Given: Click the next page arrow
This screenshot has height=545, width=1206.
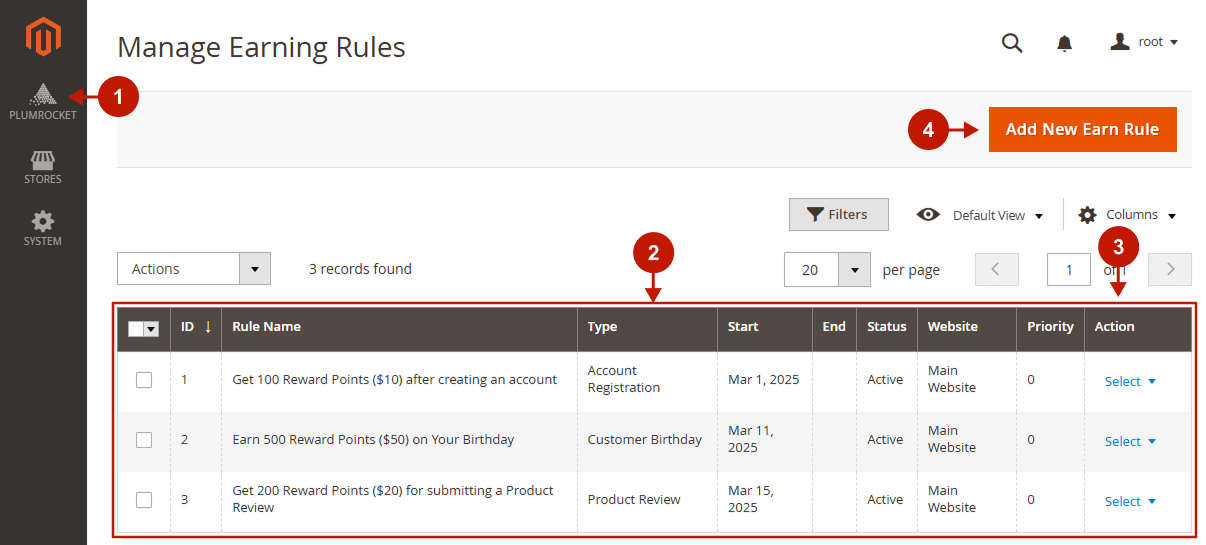Looking at the screenshot, I should tap(1169, 270).
